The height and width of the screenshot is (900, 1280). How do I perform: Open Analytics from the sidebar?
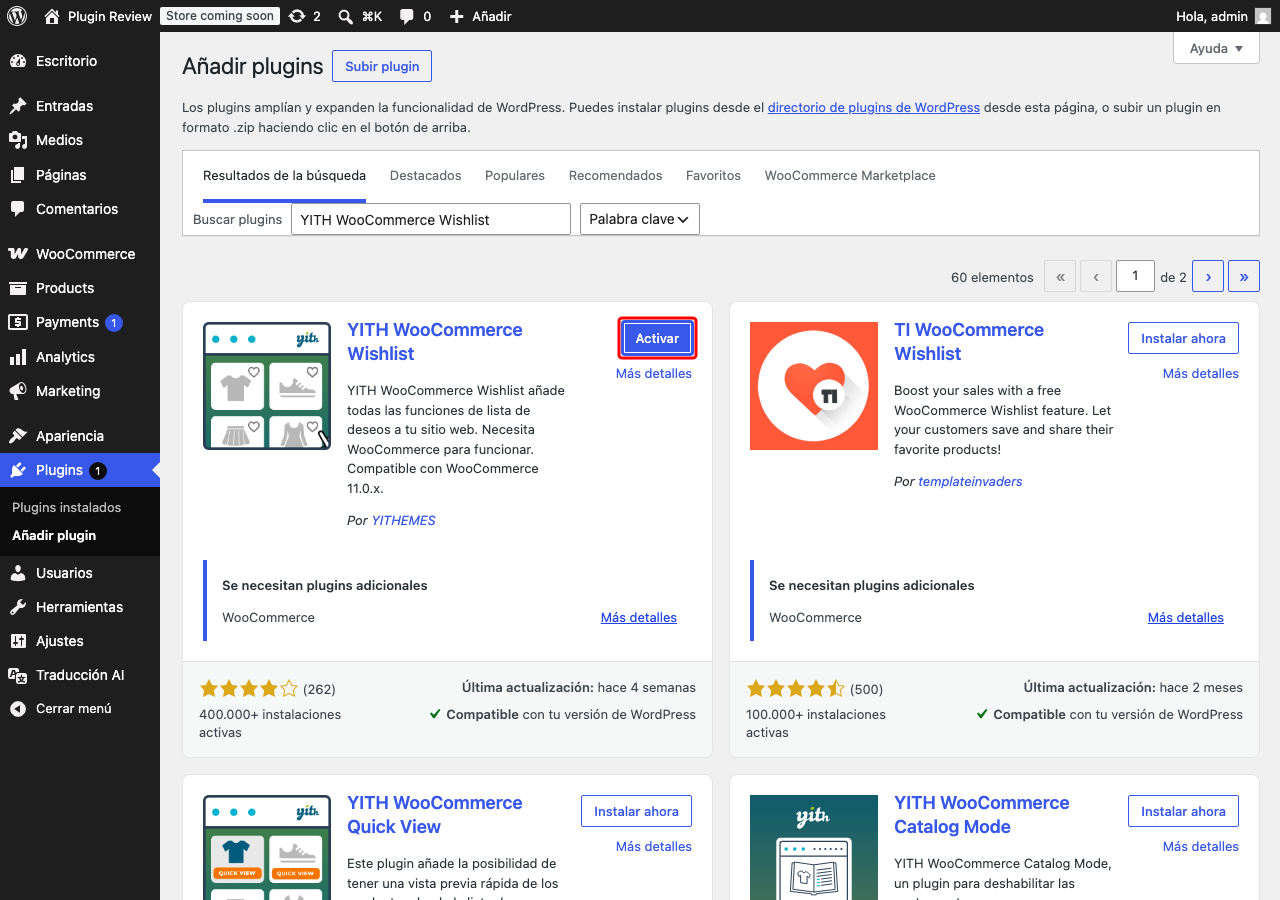pyautogui.click(x=80, y=357)
